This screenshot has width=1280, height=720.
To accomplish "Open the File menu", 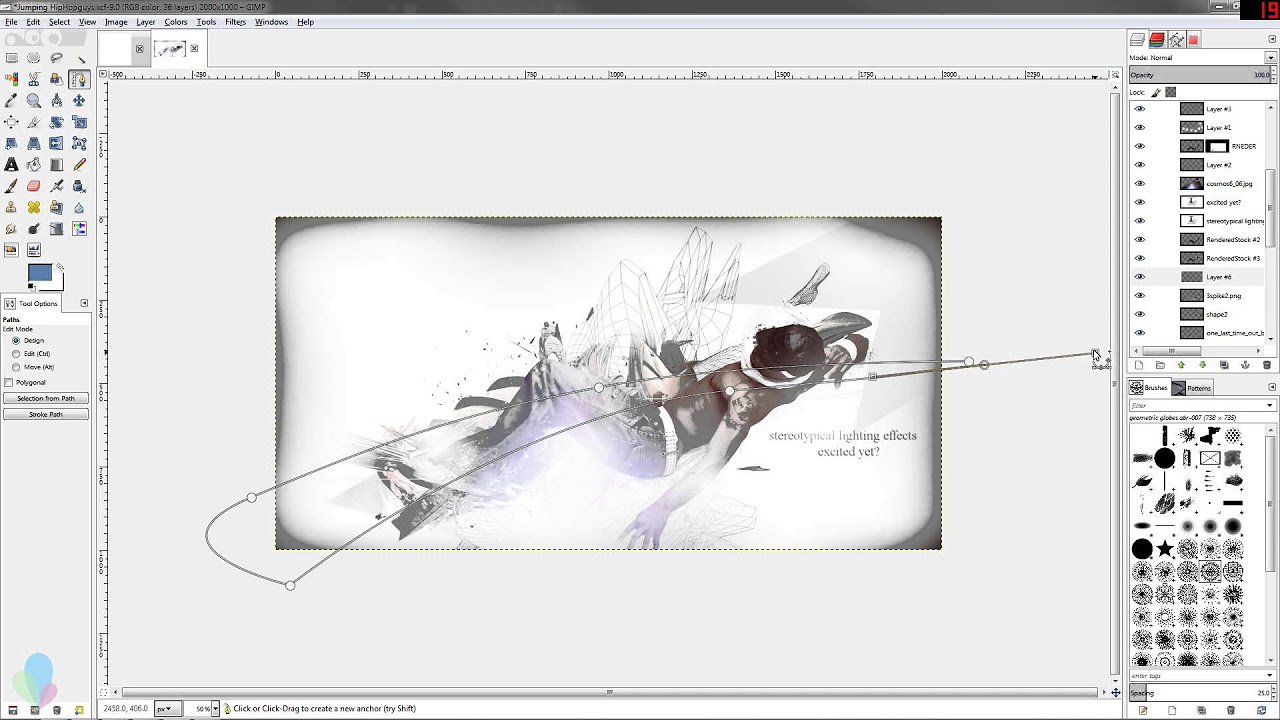I will tap(11, 22).
